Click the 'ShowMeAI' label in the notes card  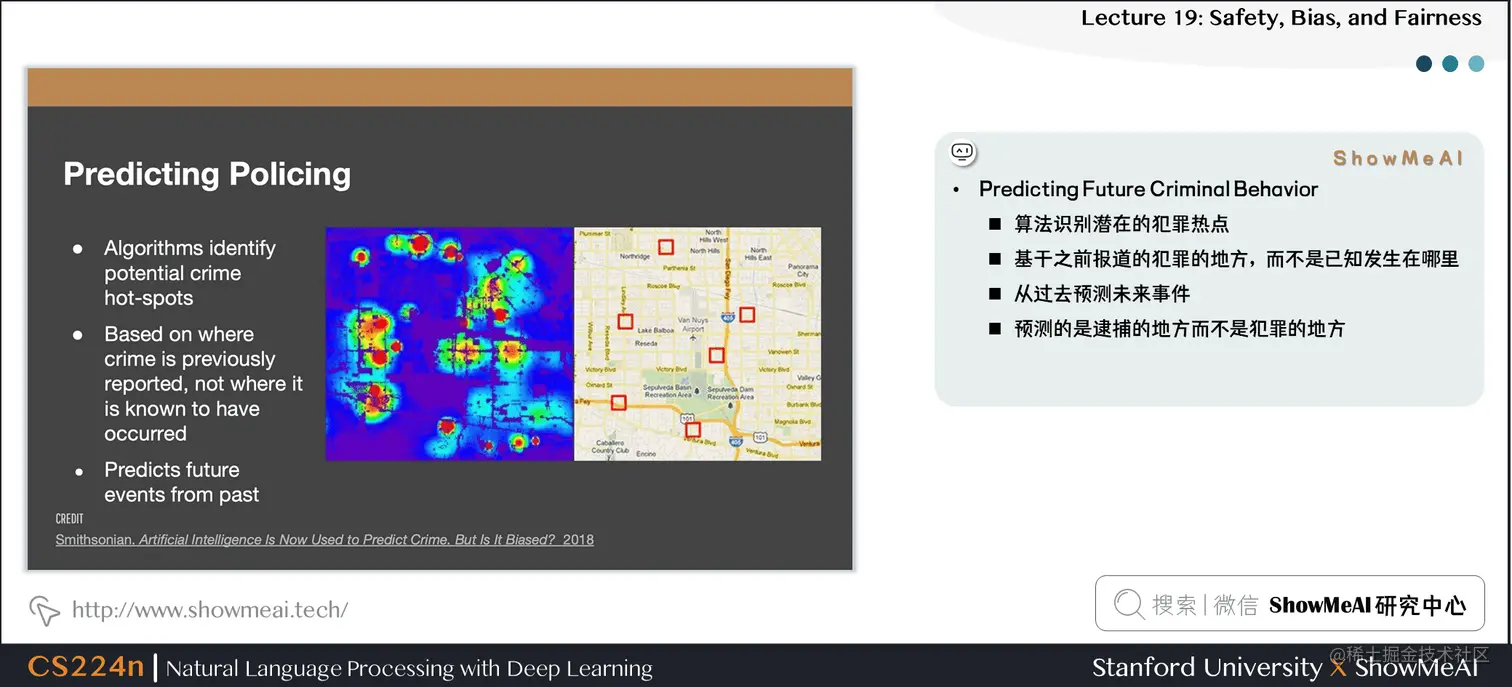click(1397, 158)
